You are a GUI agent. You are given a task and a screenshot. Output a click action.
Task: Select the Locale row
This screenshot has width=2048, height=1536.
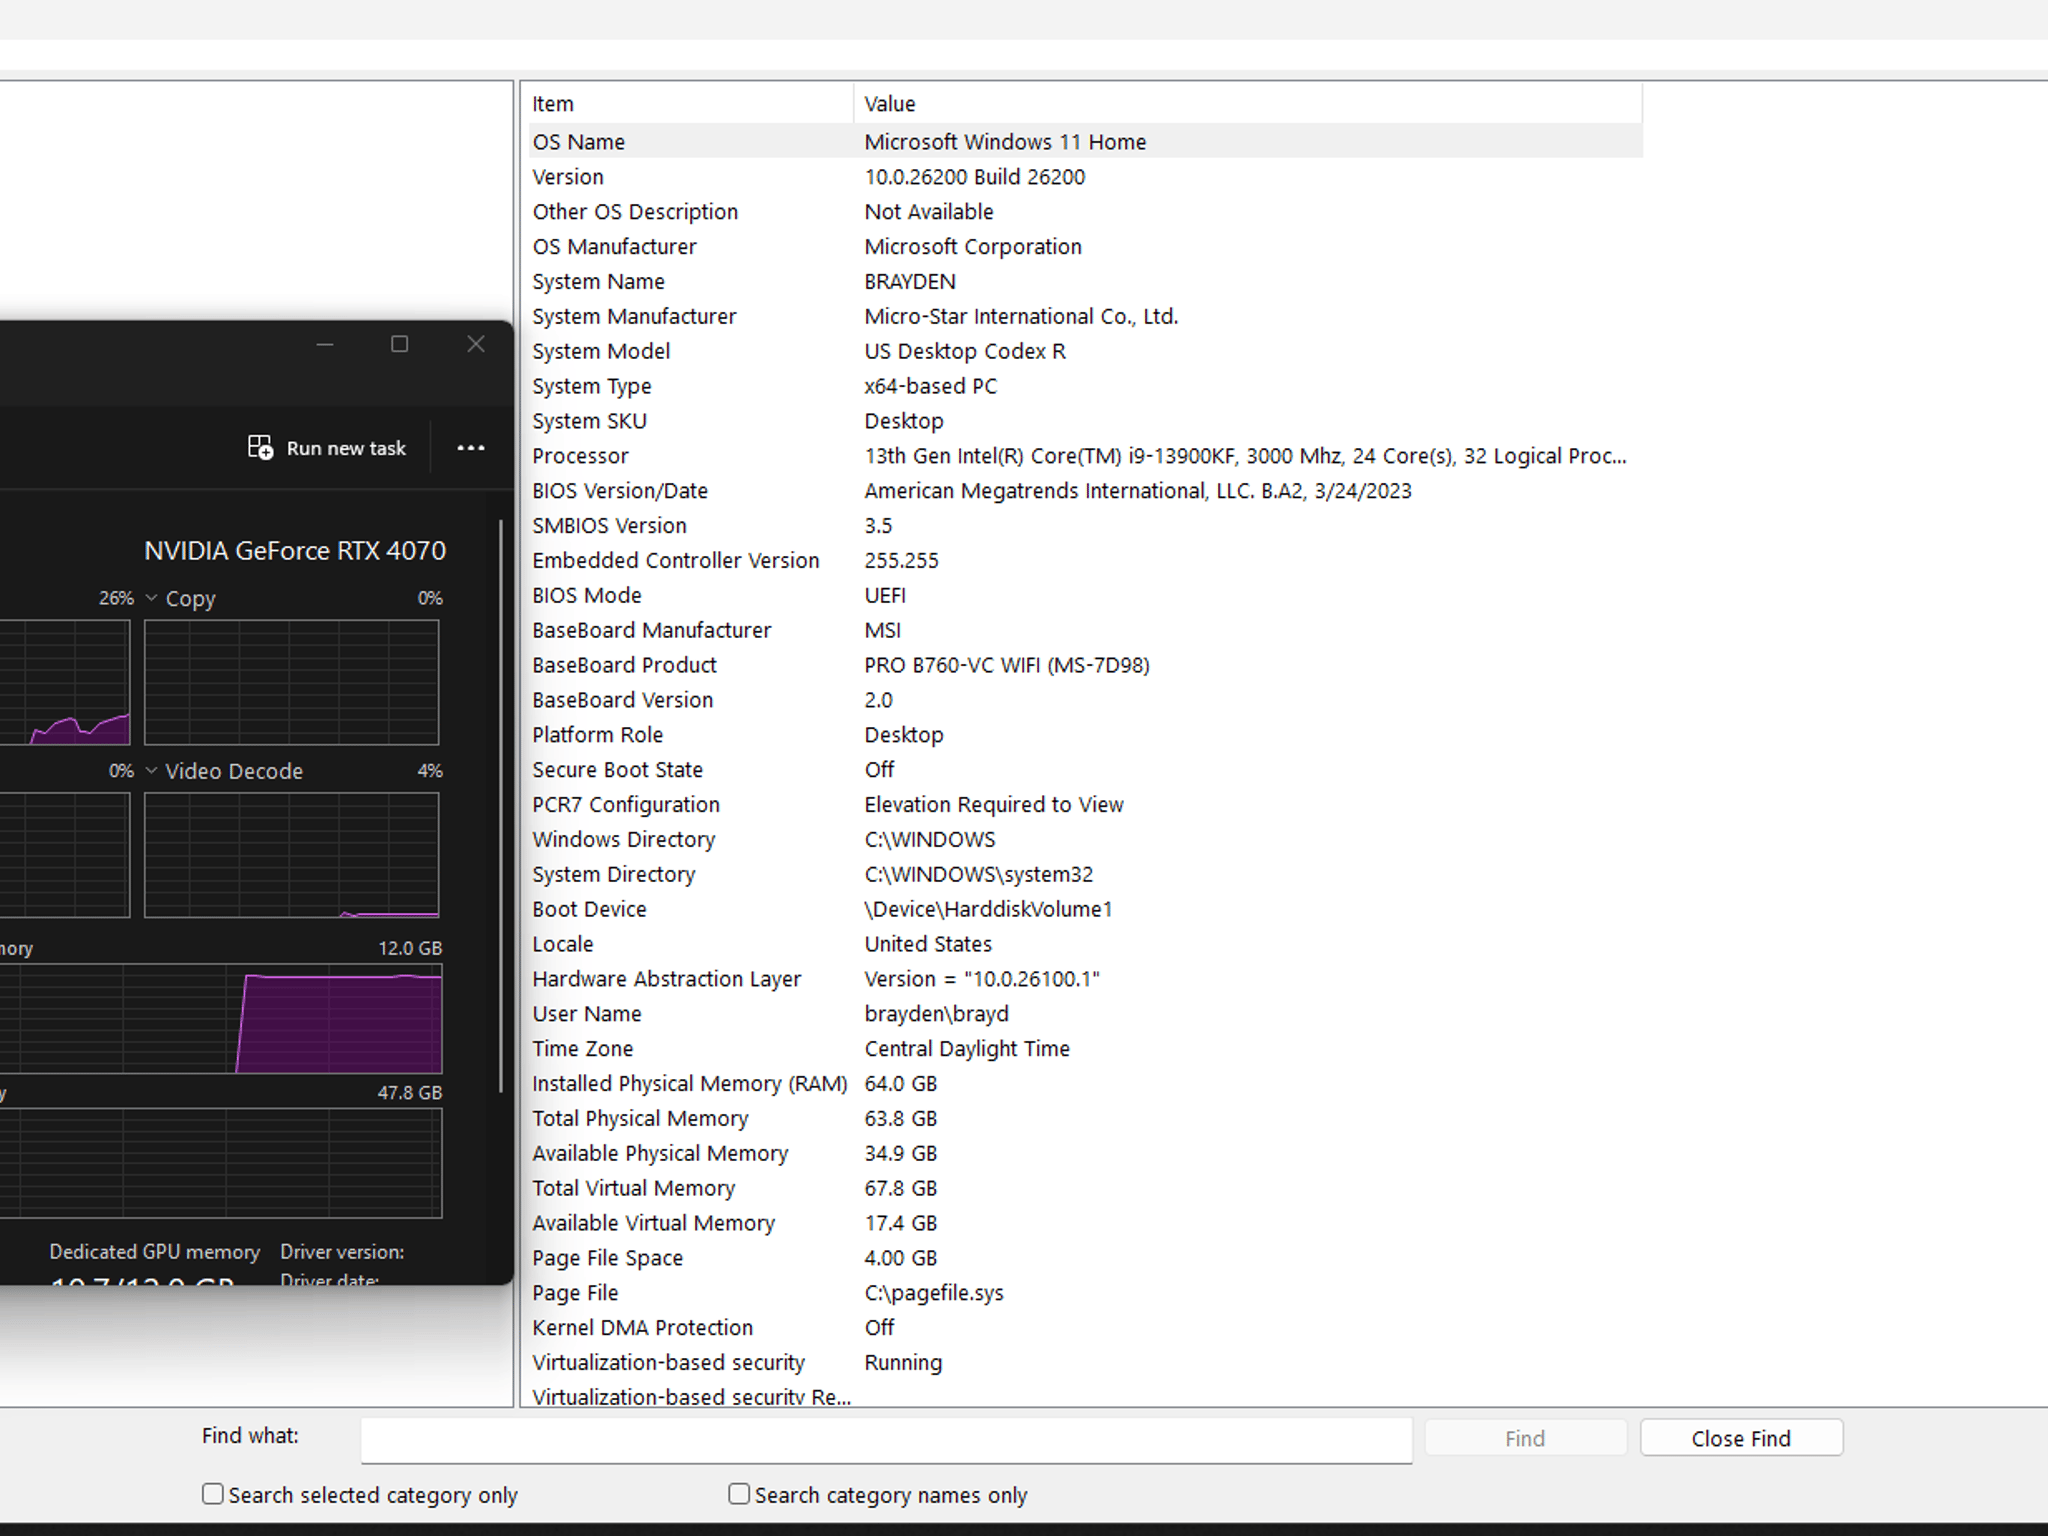[1085, 945]
